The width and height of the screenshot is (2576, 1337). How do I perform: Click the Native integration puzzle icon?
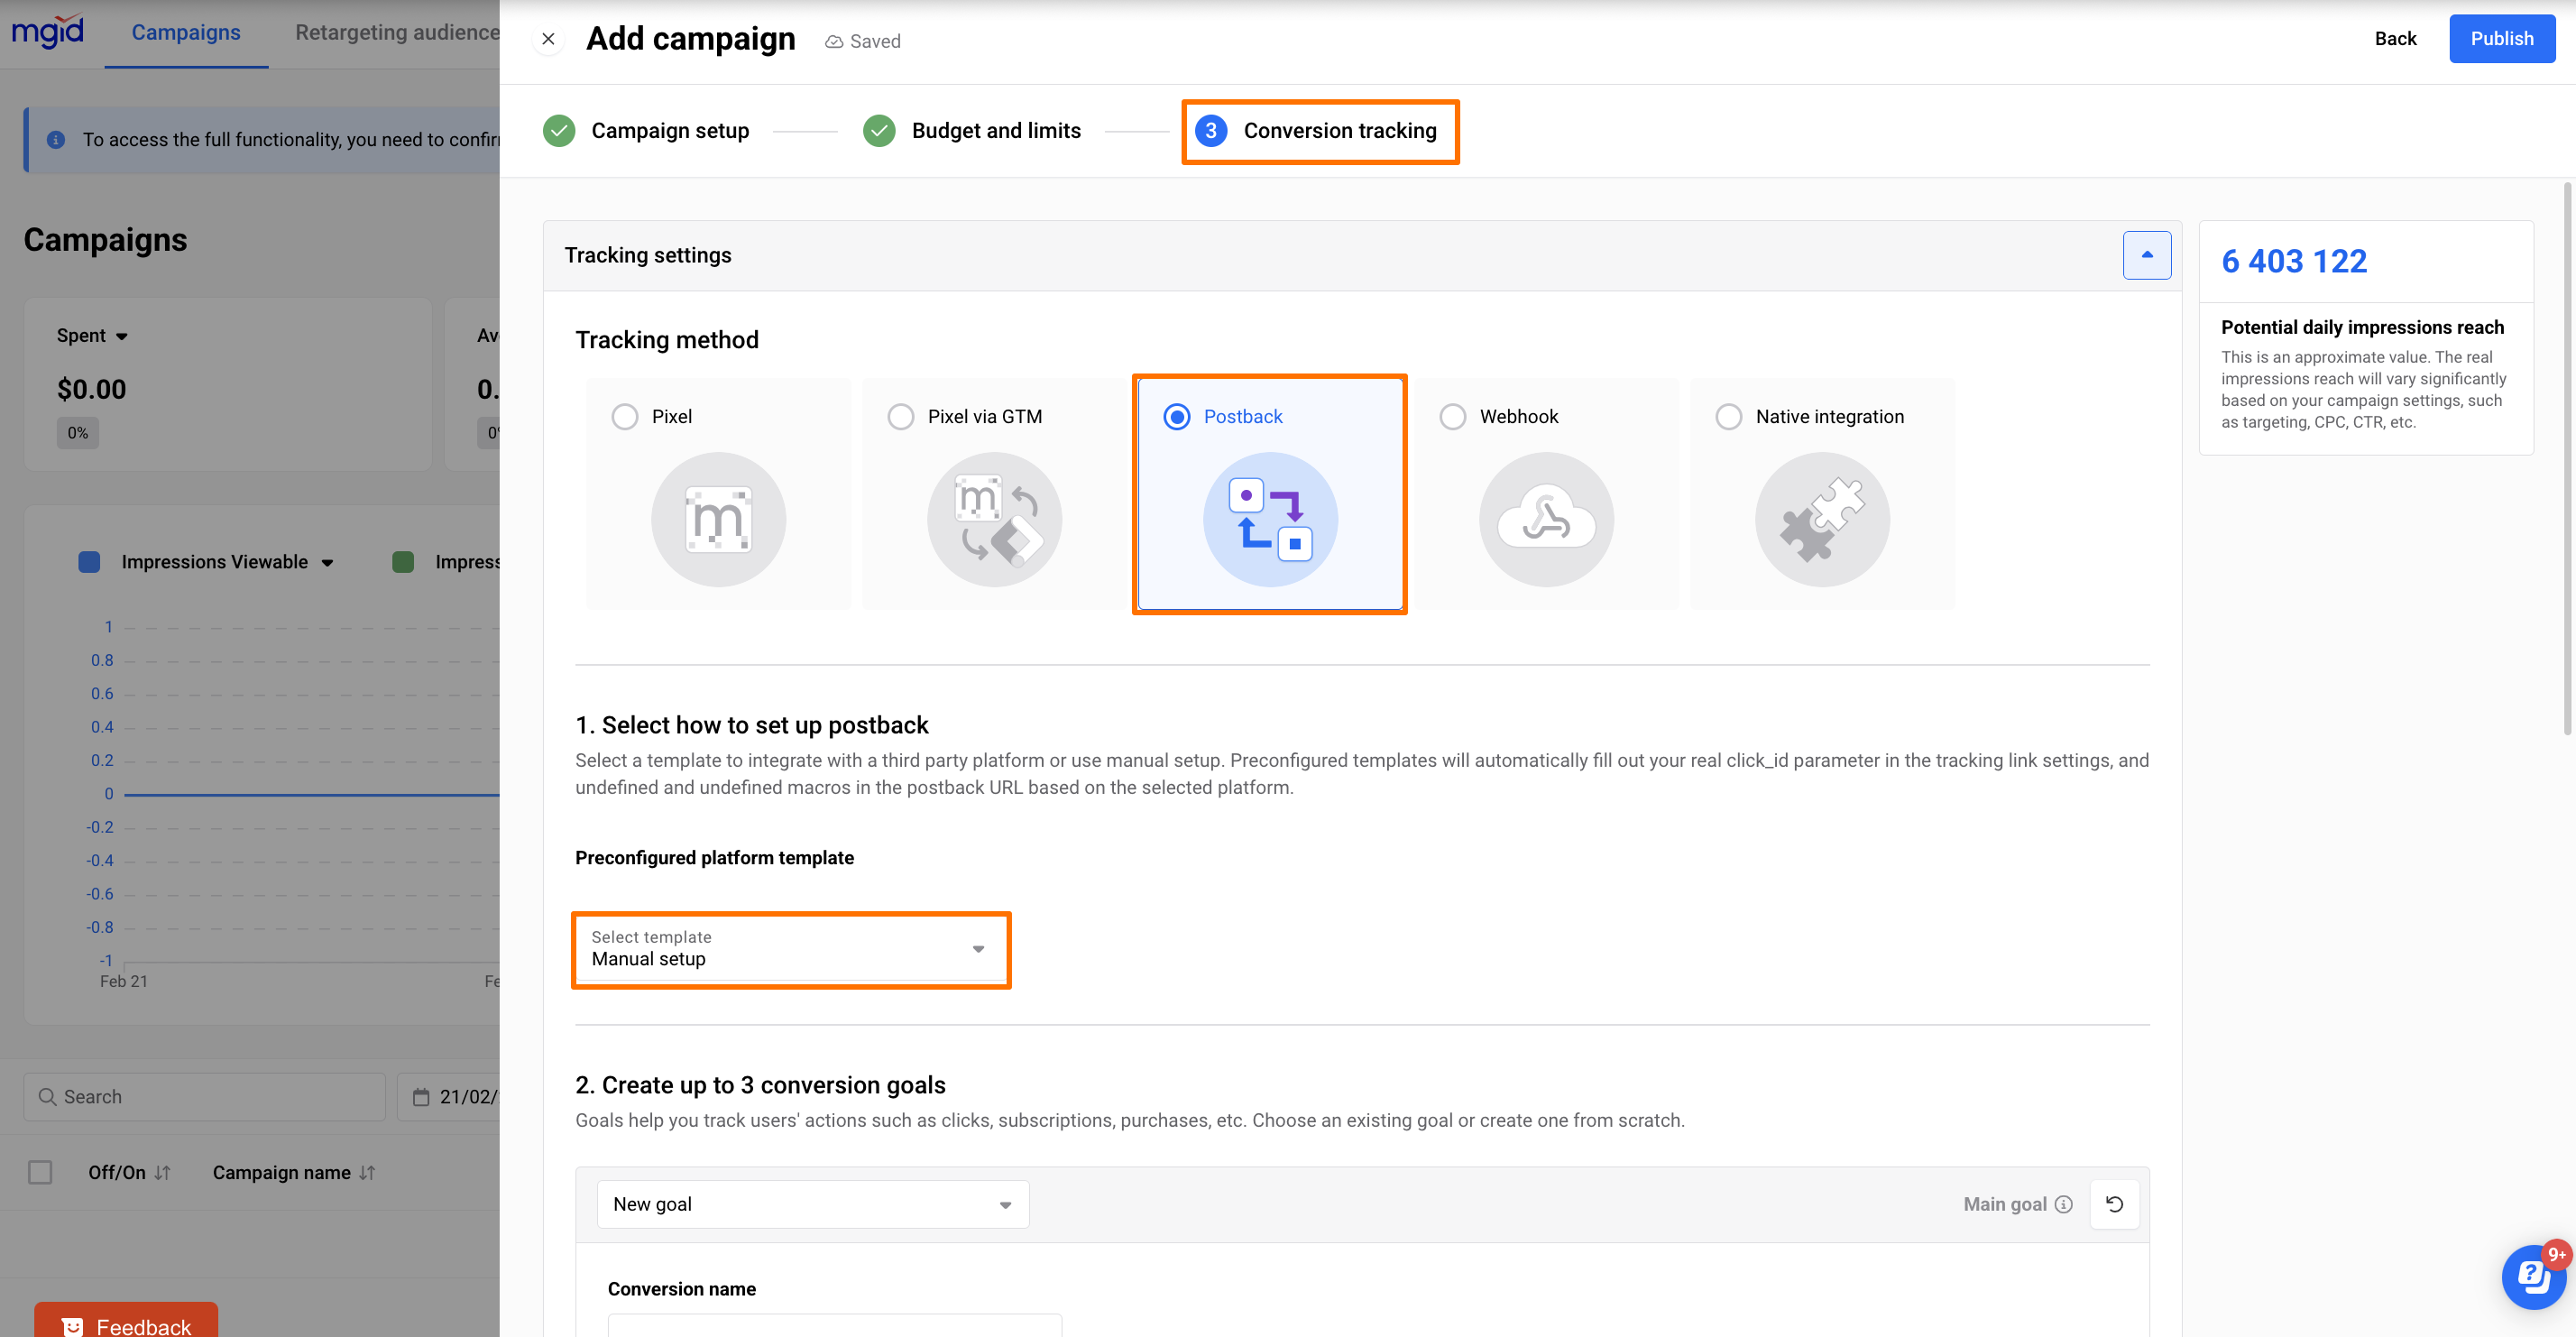(x=1822, y=519)
